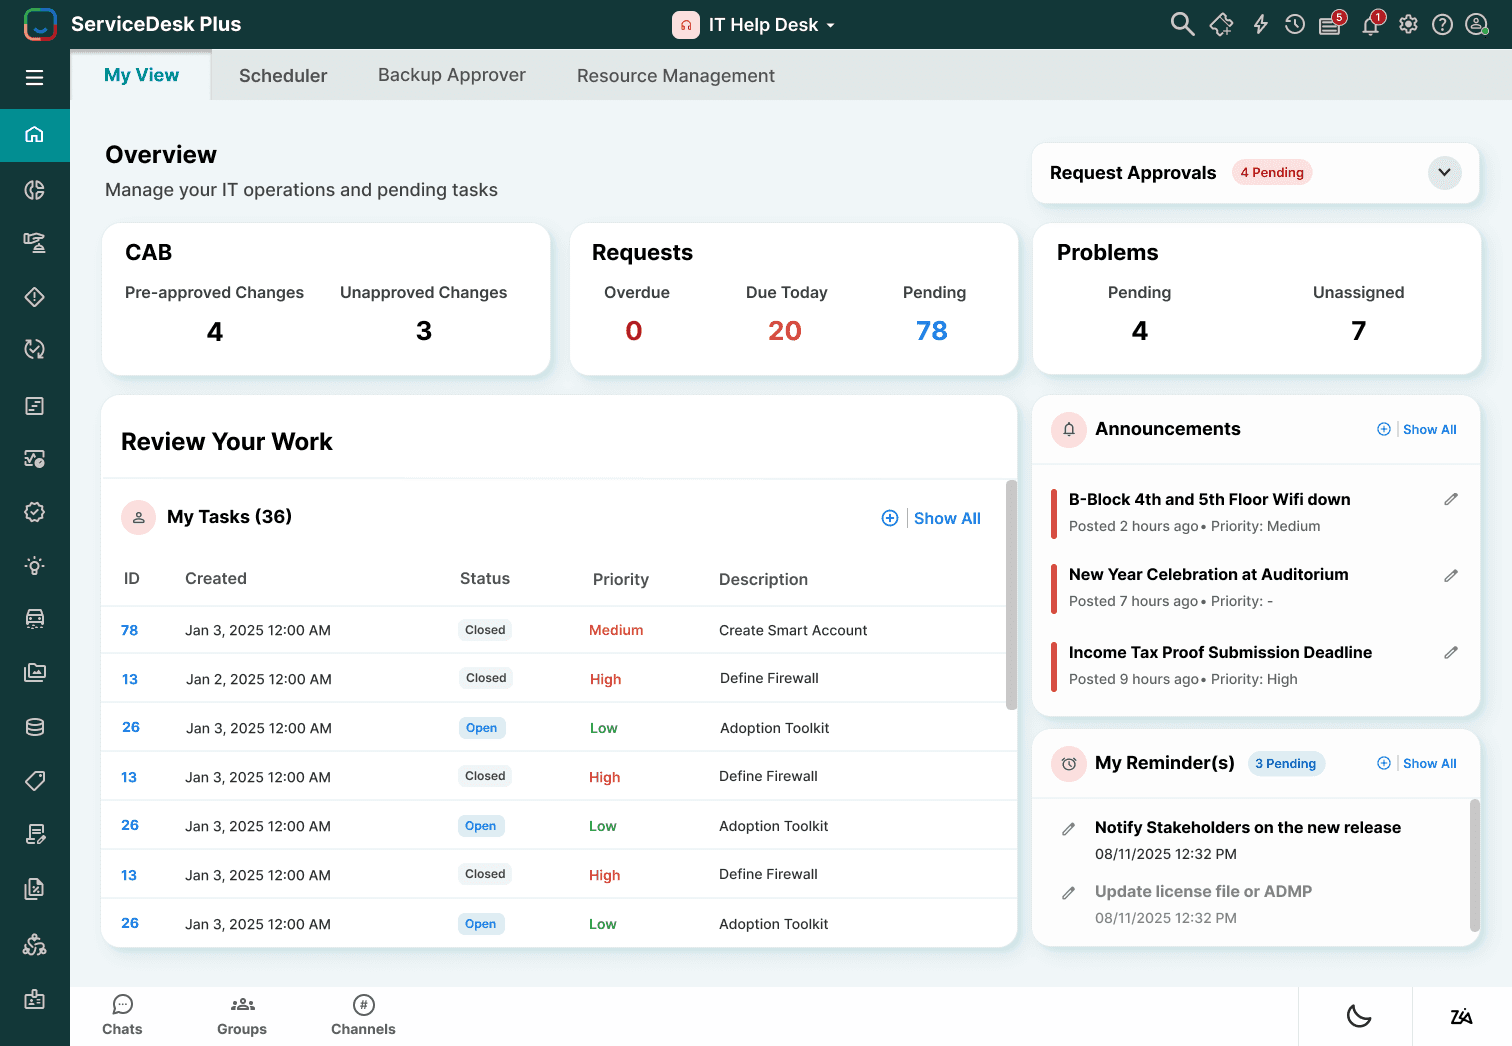
Task: Click the Priority column header
Action: [x=621, y=579]
